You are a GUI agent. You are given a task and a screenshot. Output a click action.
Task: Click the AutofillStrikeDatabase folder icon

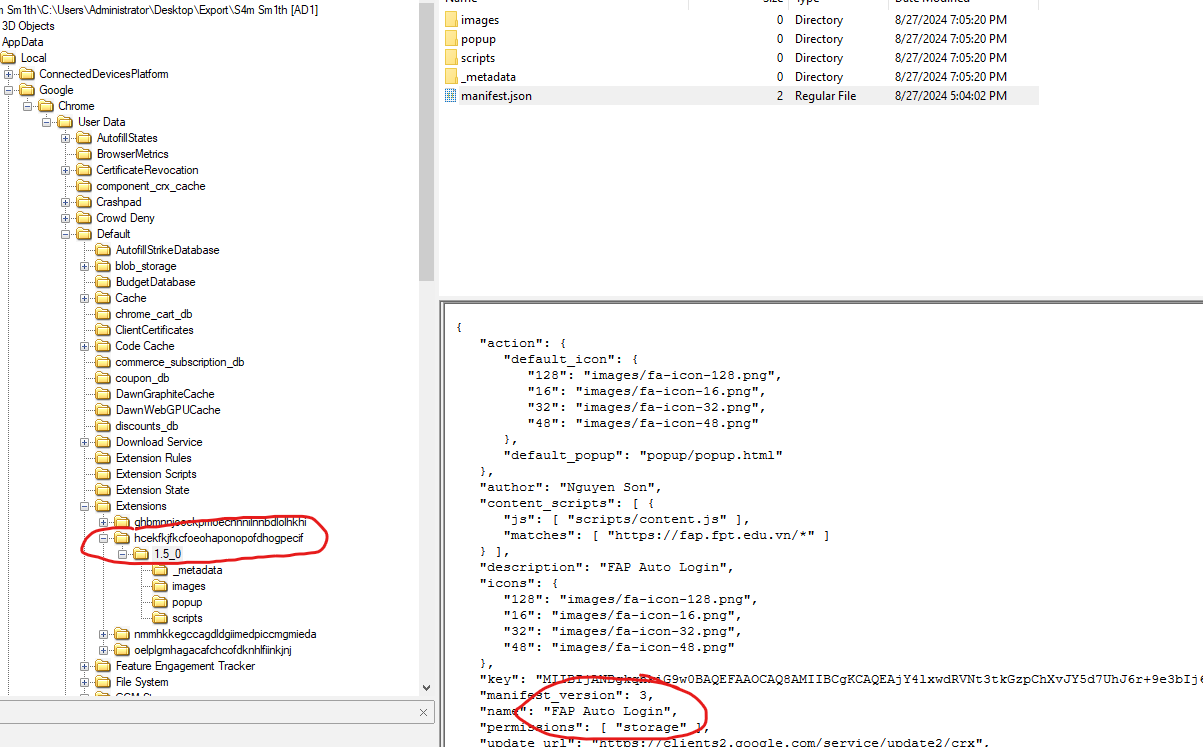click(x=104, y=250)
